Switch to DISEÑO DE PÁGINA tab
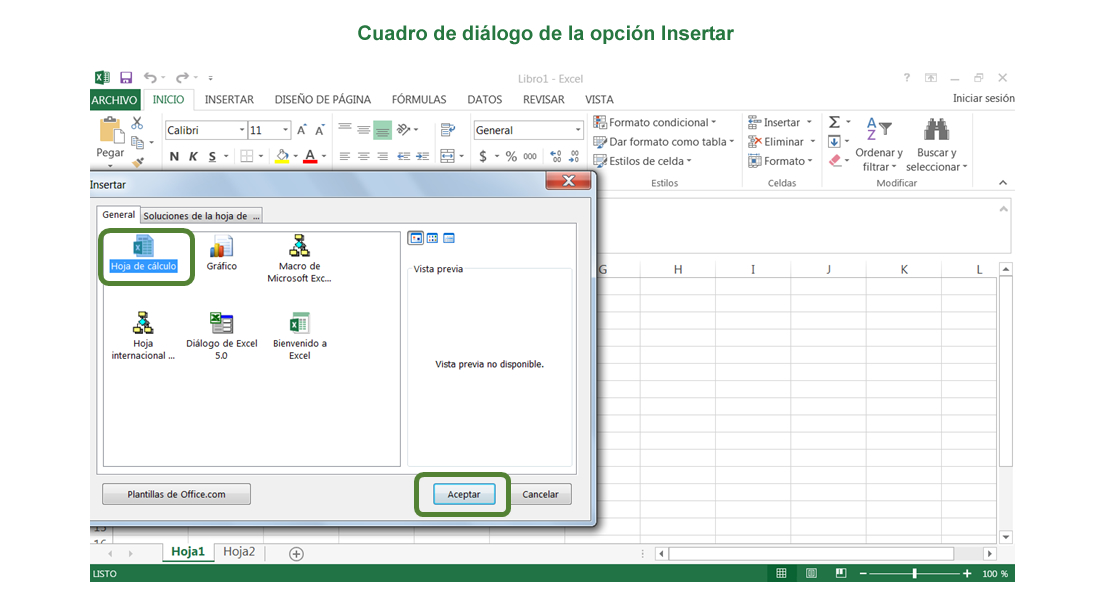Screen dimensions: 1100x608 (x=323, y=100)
